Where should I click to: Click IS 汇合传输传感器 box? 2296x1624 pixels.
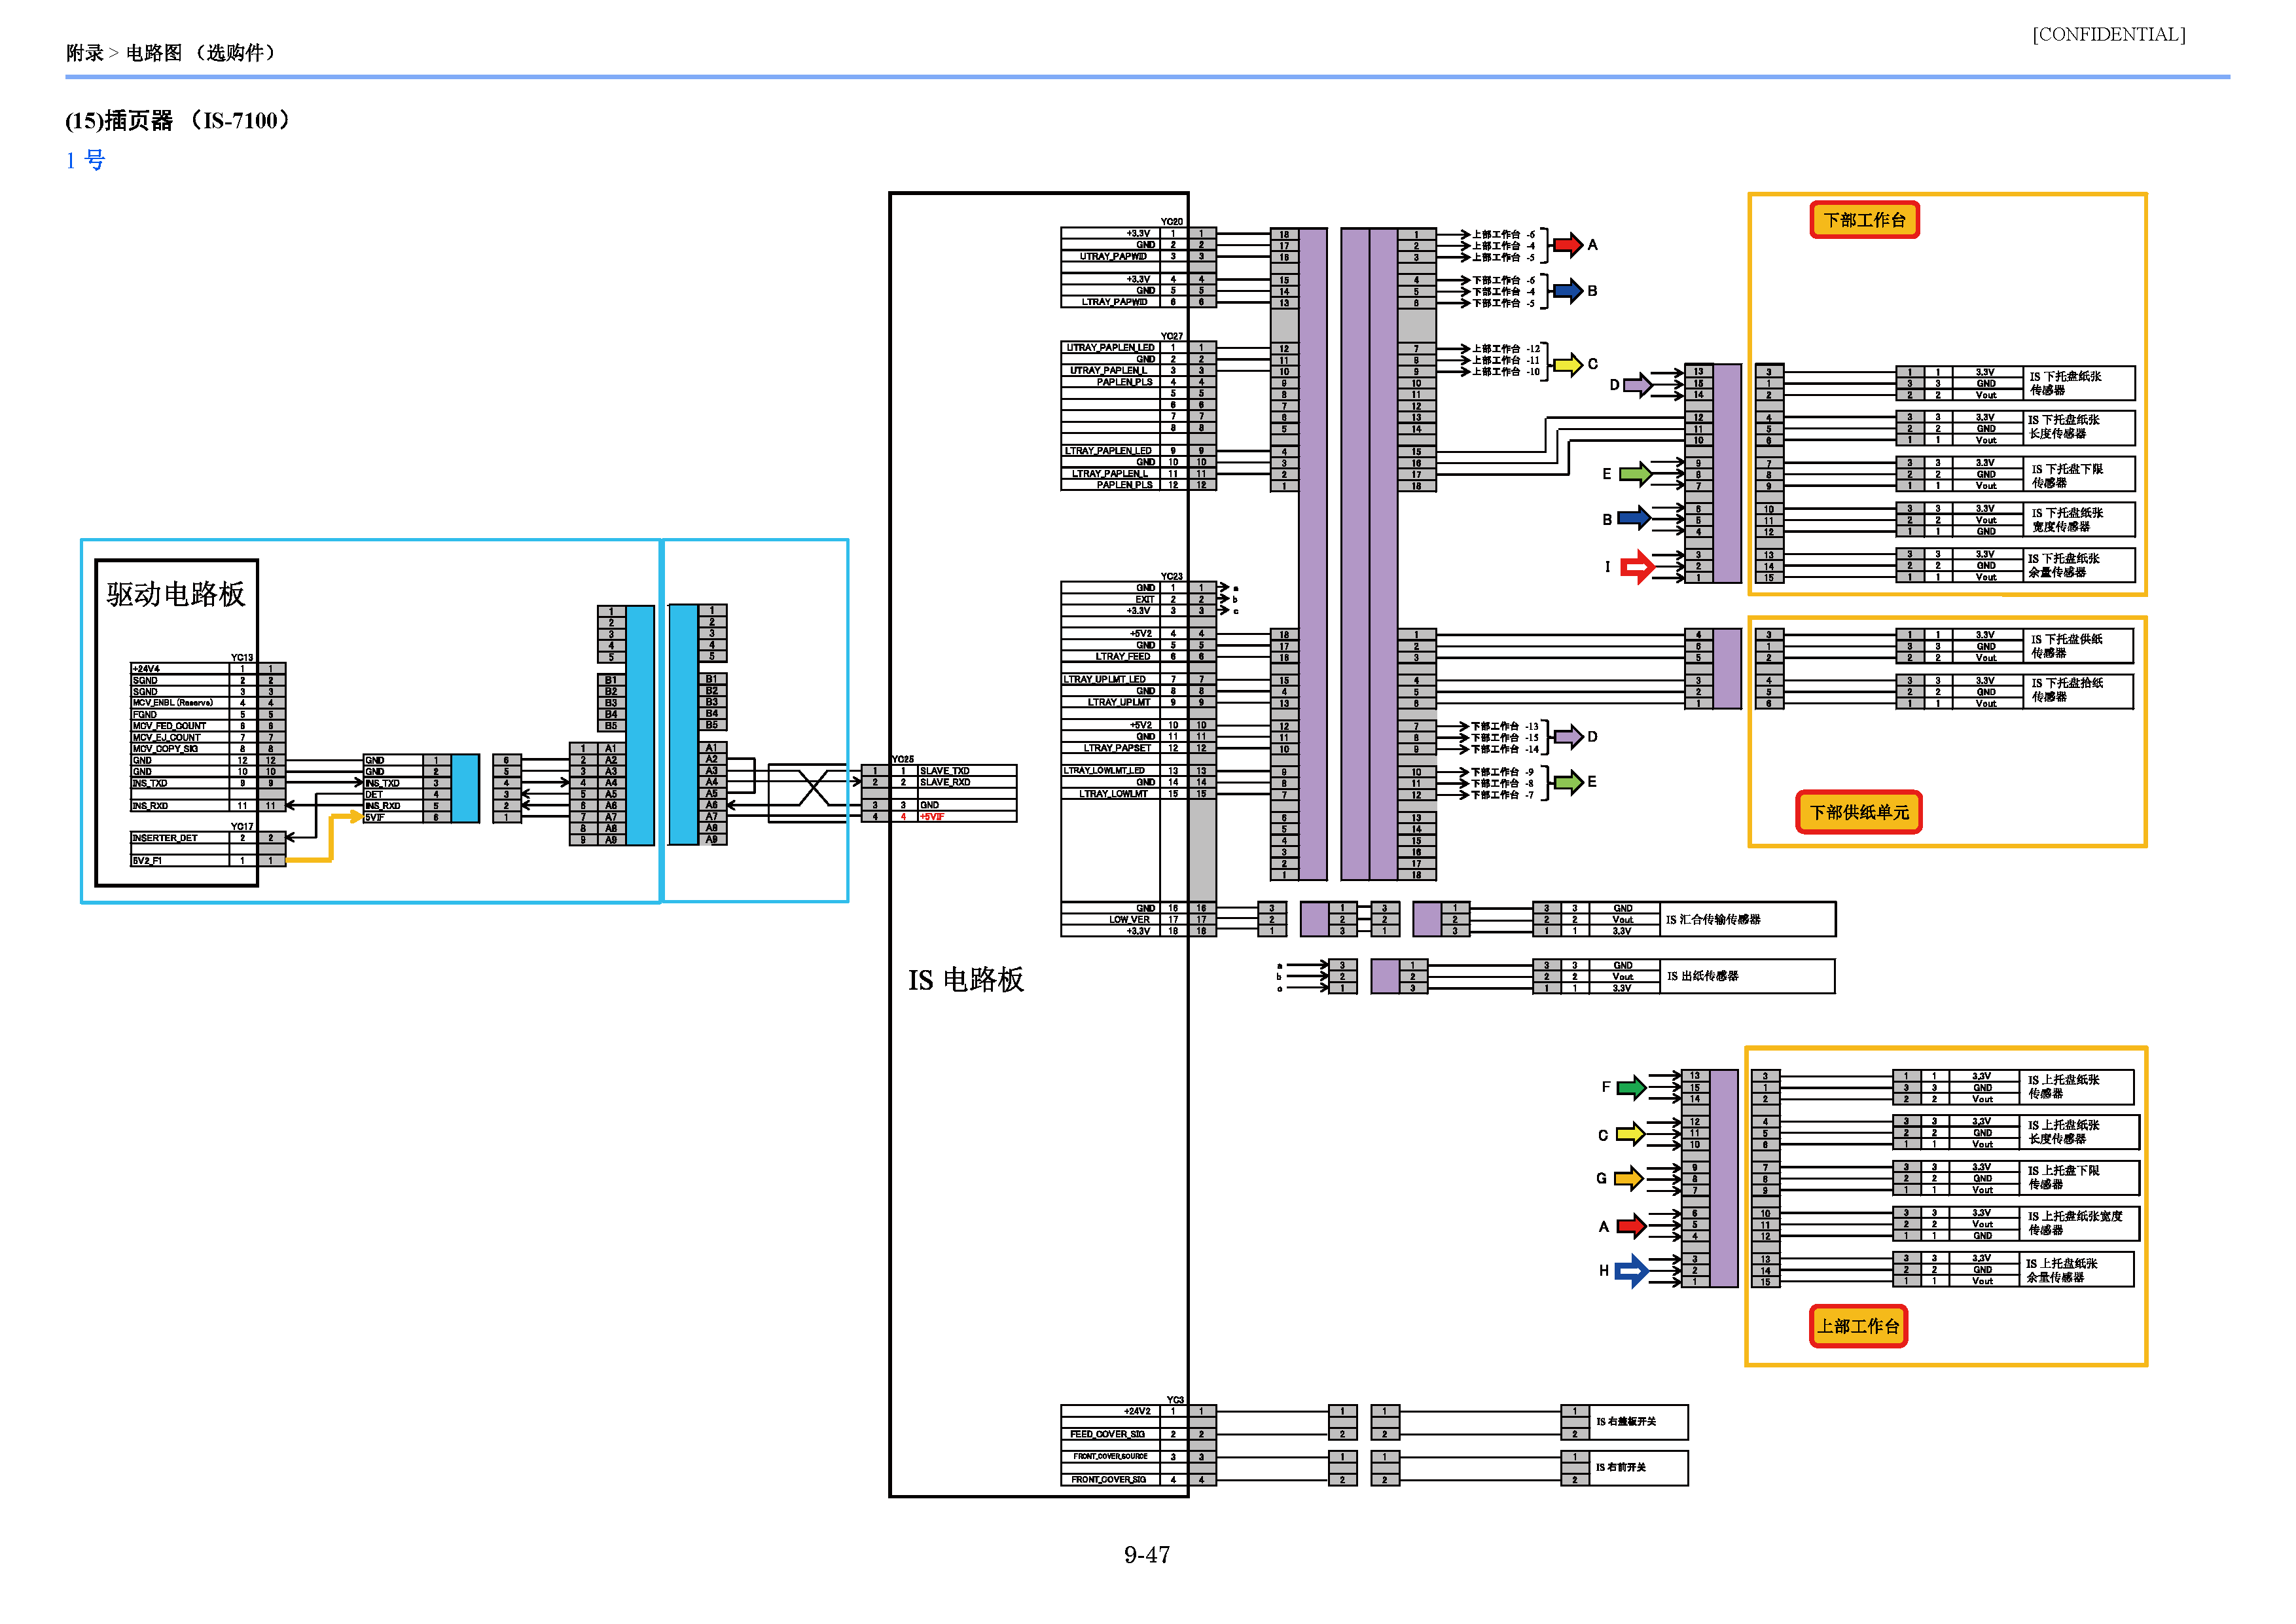1747,920
